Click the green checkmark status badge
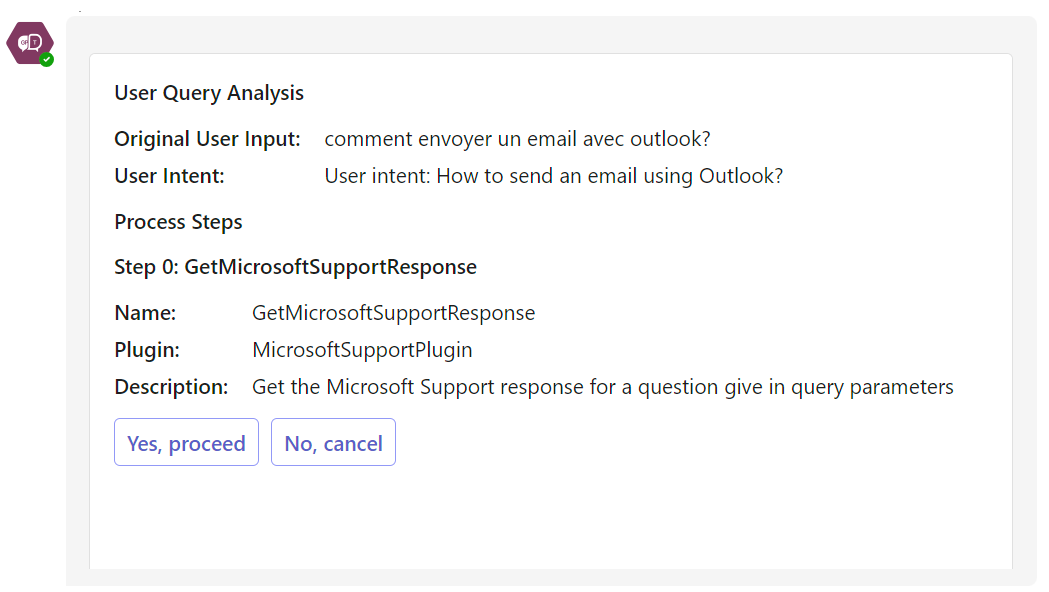 tap(47, 60)
